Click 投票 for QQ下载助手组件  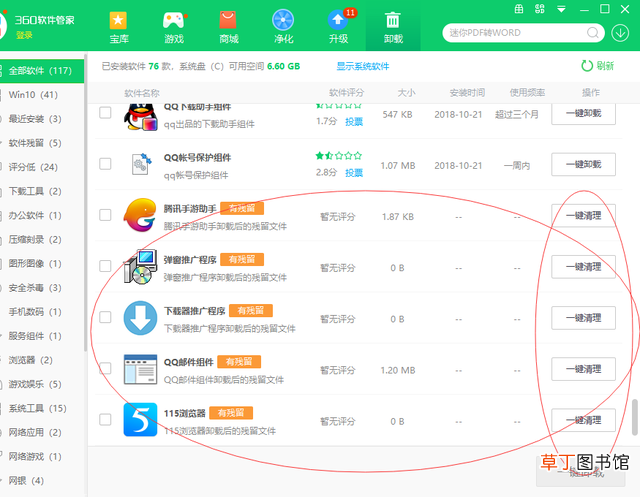[354, 122]
